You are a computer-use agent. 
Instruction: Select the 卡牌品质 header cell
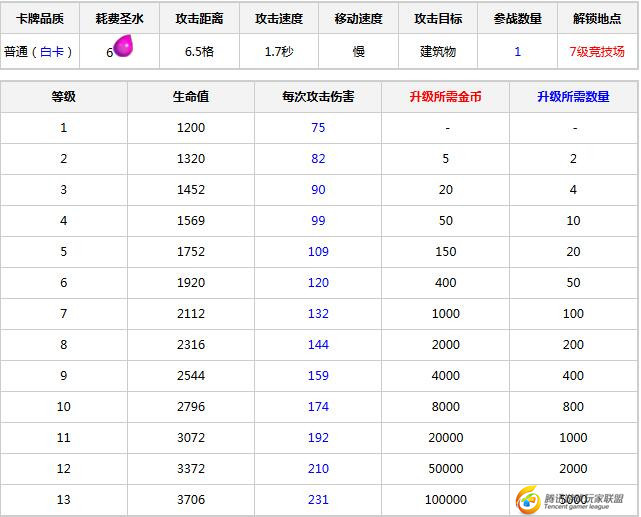[40, 19]
